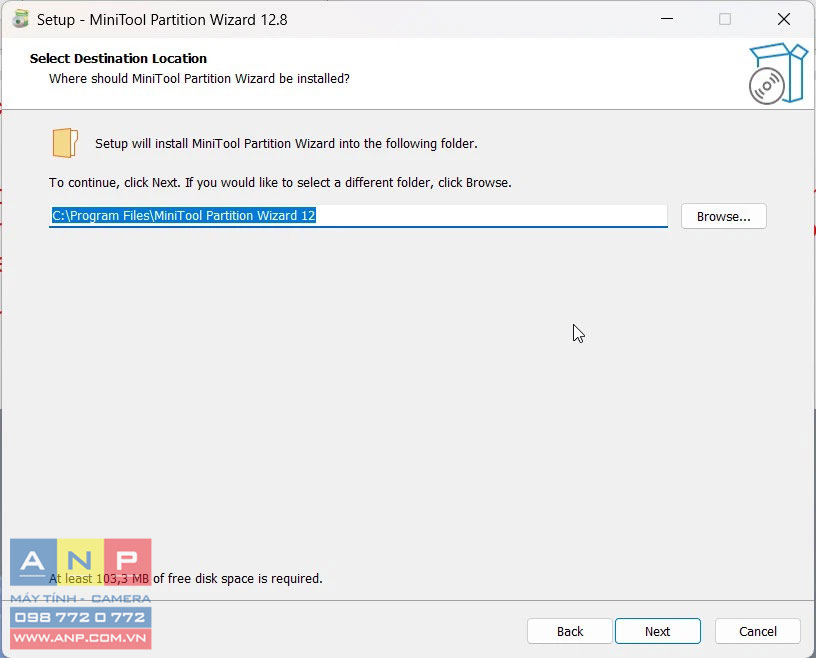The width and height of the screenshot is (816, 658).
Task: Click the 'To continue, click Next' instruction
Action: click(280, 183)
